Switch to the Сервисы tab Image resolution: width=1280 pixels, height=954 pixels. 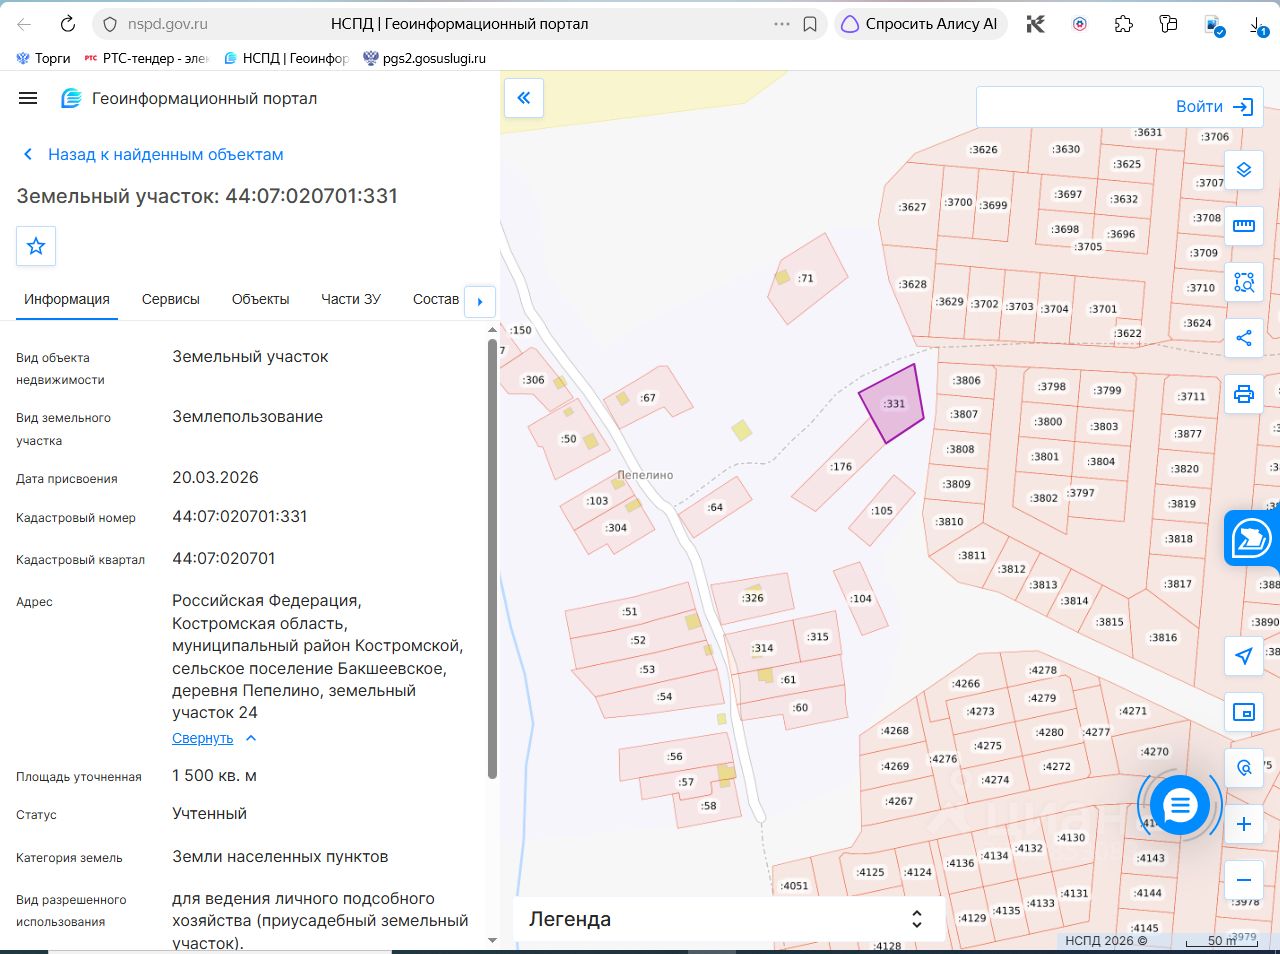171,299
